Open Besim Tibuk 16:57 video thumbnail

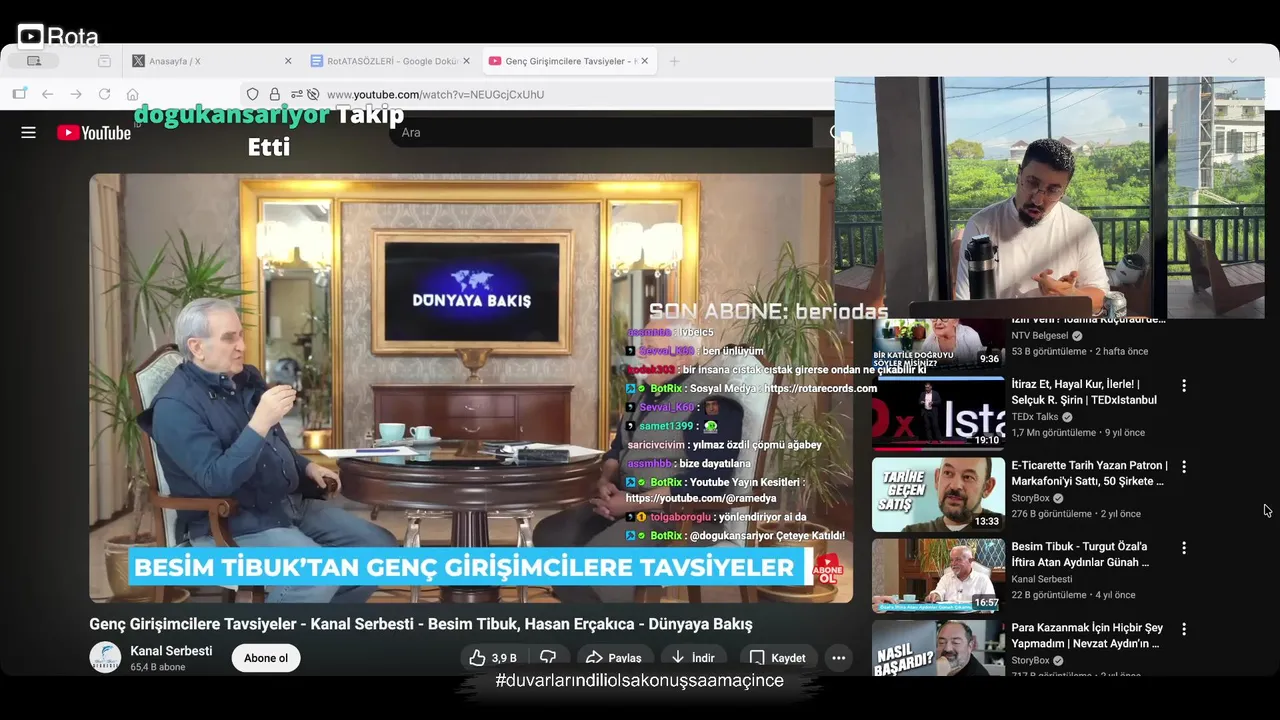pos(938,576)
